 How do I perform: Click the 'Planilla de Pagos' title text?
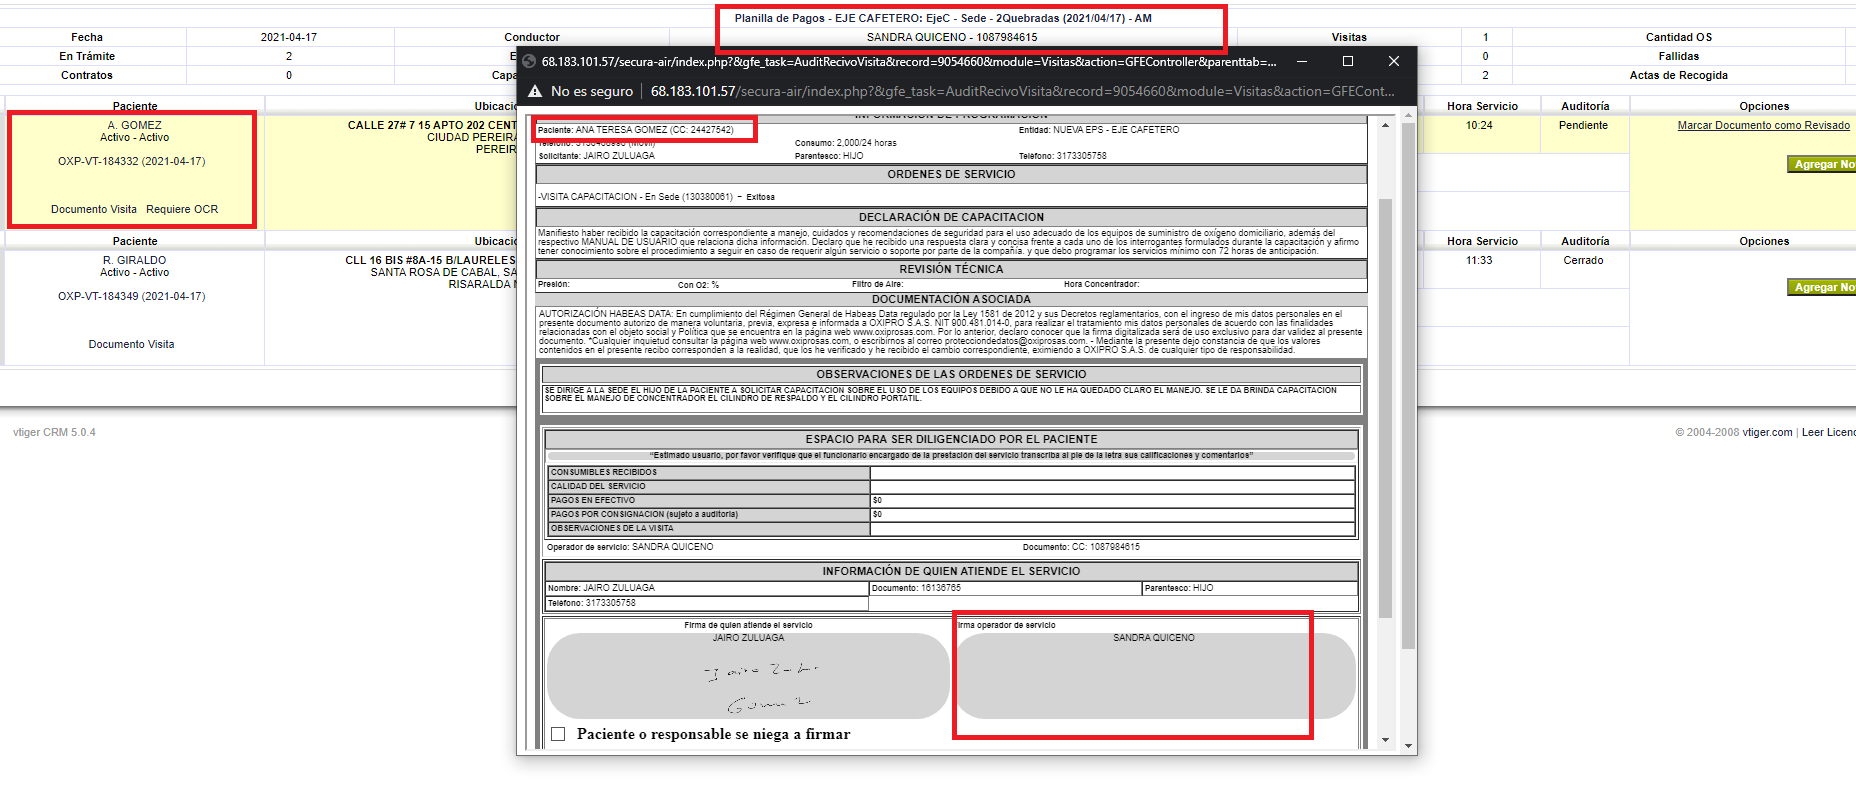coord(943,18)
